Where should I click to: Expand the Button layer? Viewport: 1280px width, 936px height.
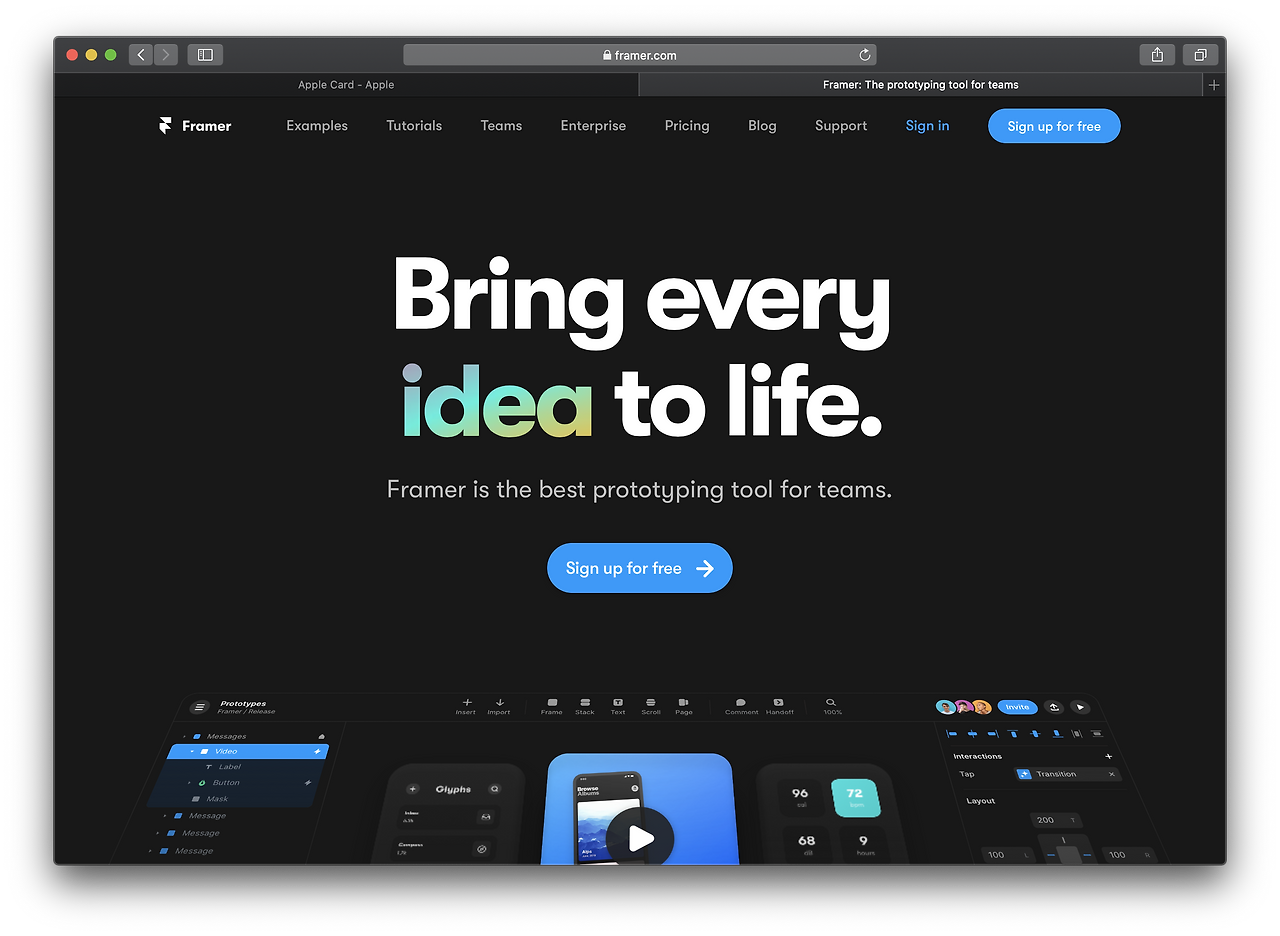click(x=189, y=783)
